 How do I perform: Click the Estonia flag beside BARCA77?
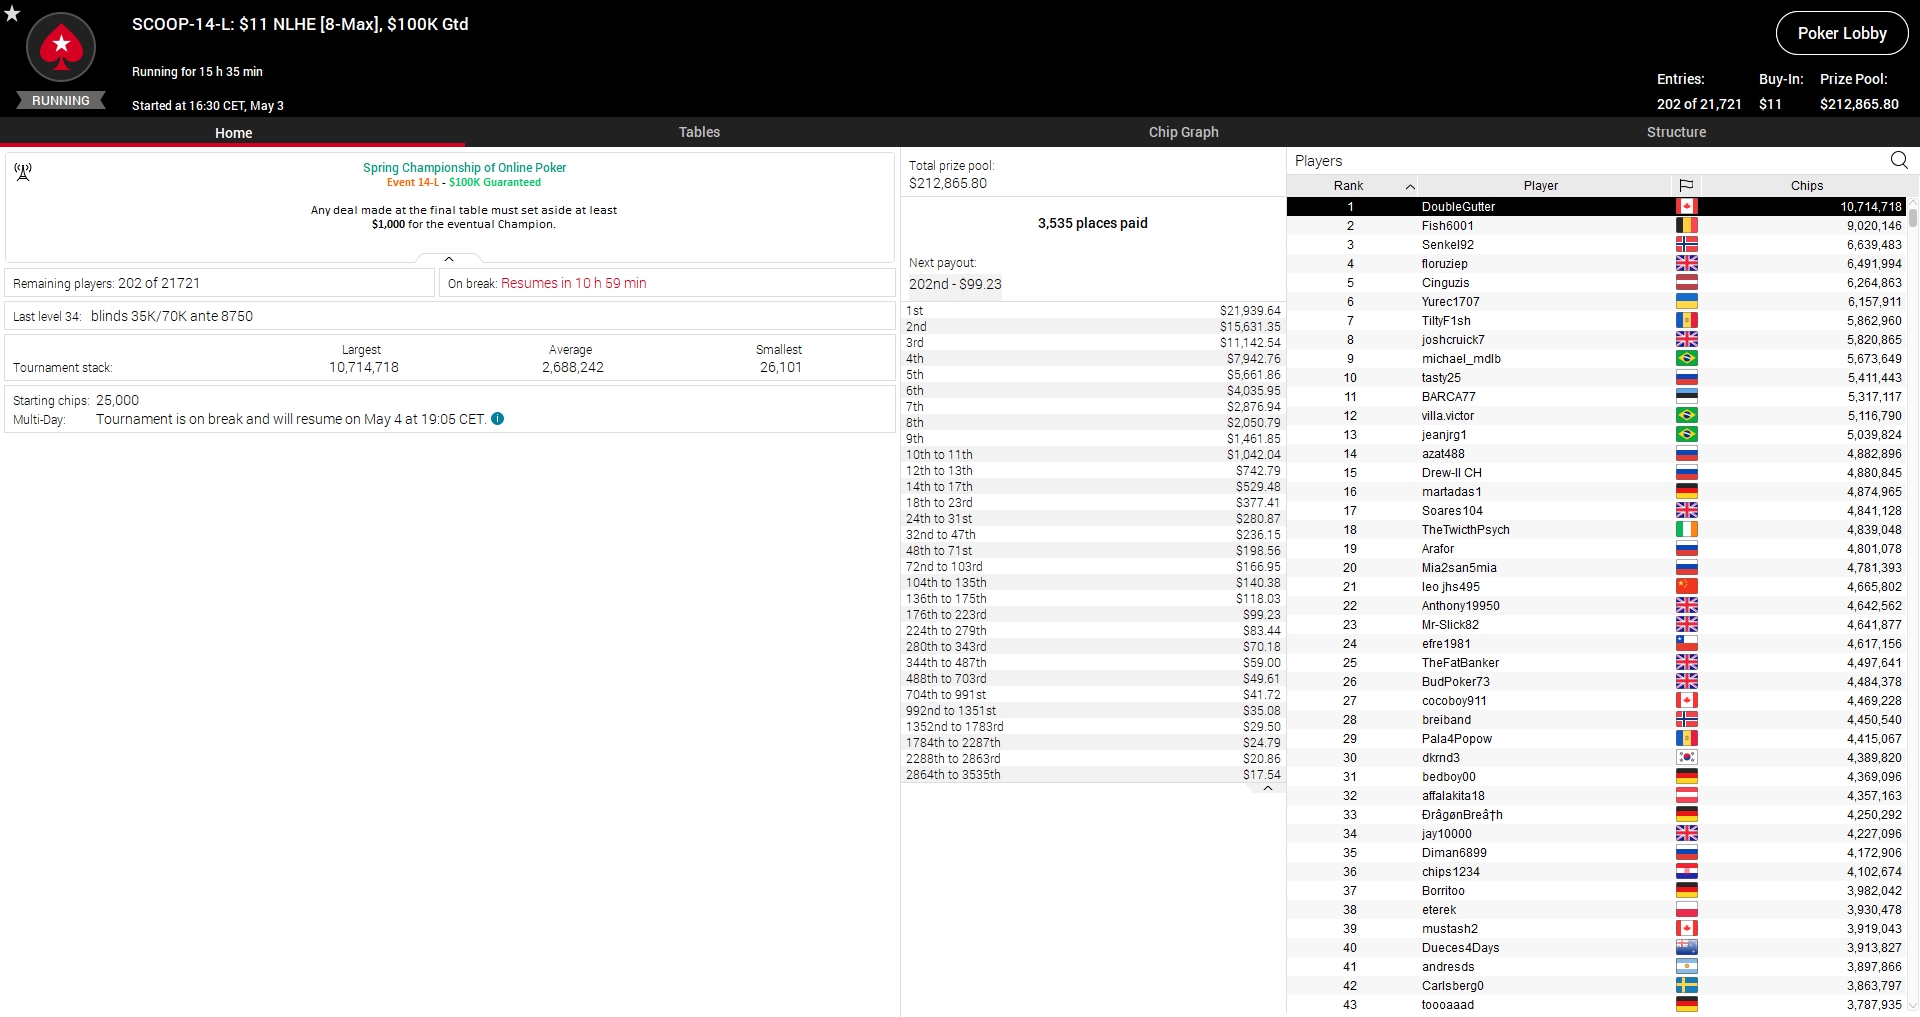[x=1687, y=396]
